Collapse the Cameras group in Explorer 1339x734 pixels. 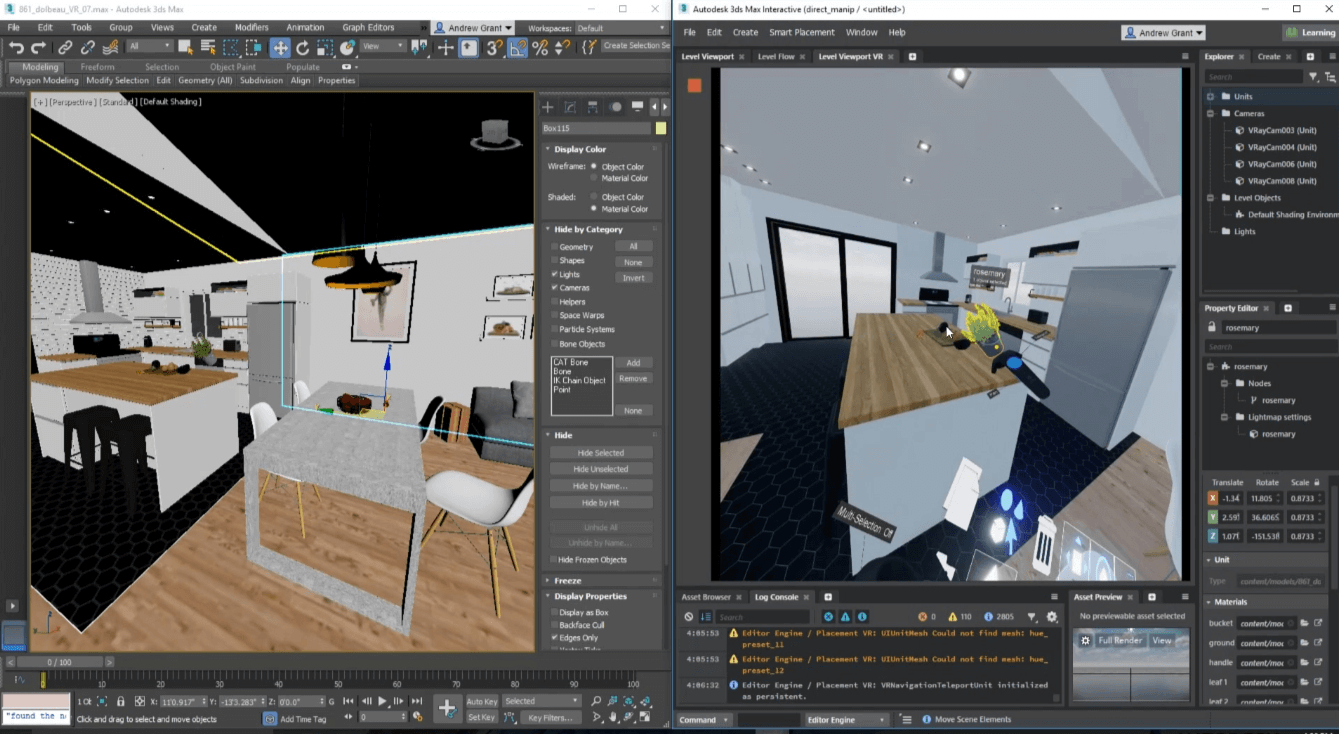[x=1211, y=113]
